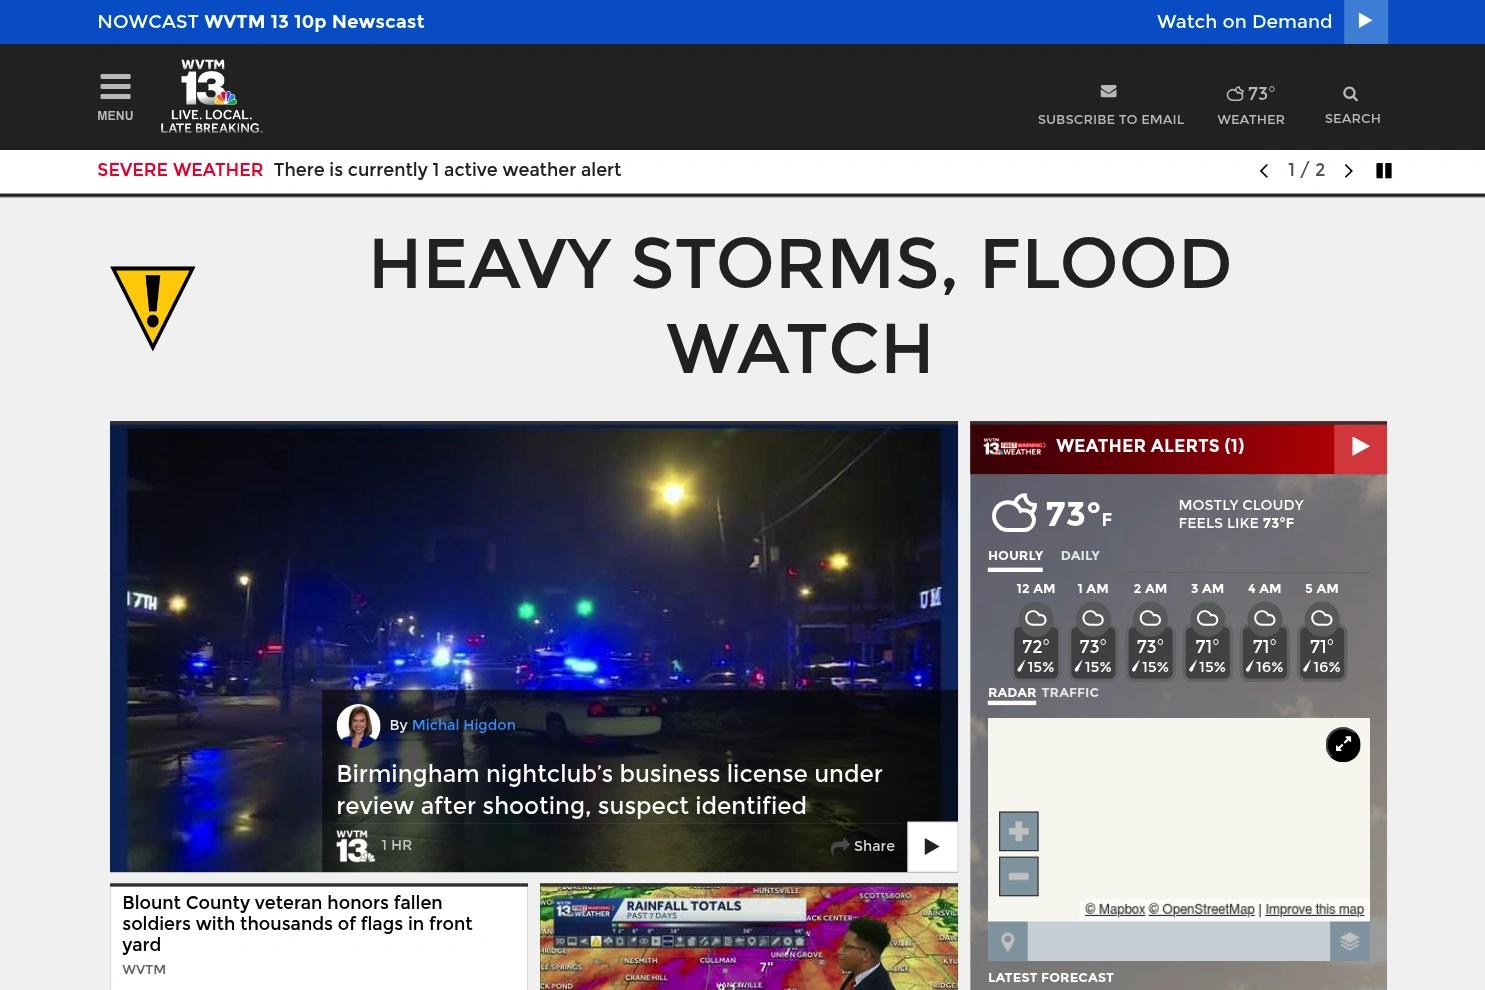Viewport: 1485px width, 990px height.
Task: Click the OpenStreetMap attribution link
Action: (1201, 909)
